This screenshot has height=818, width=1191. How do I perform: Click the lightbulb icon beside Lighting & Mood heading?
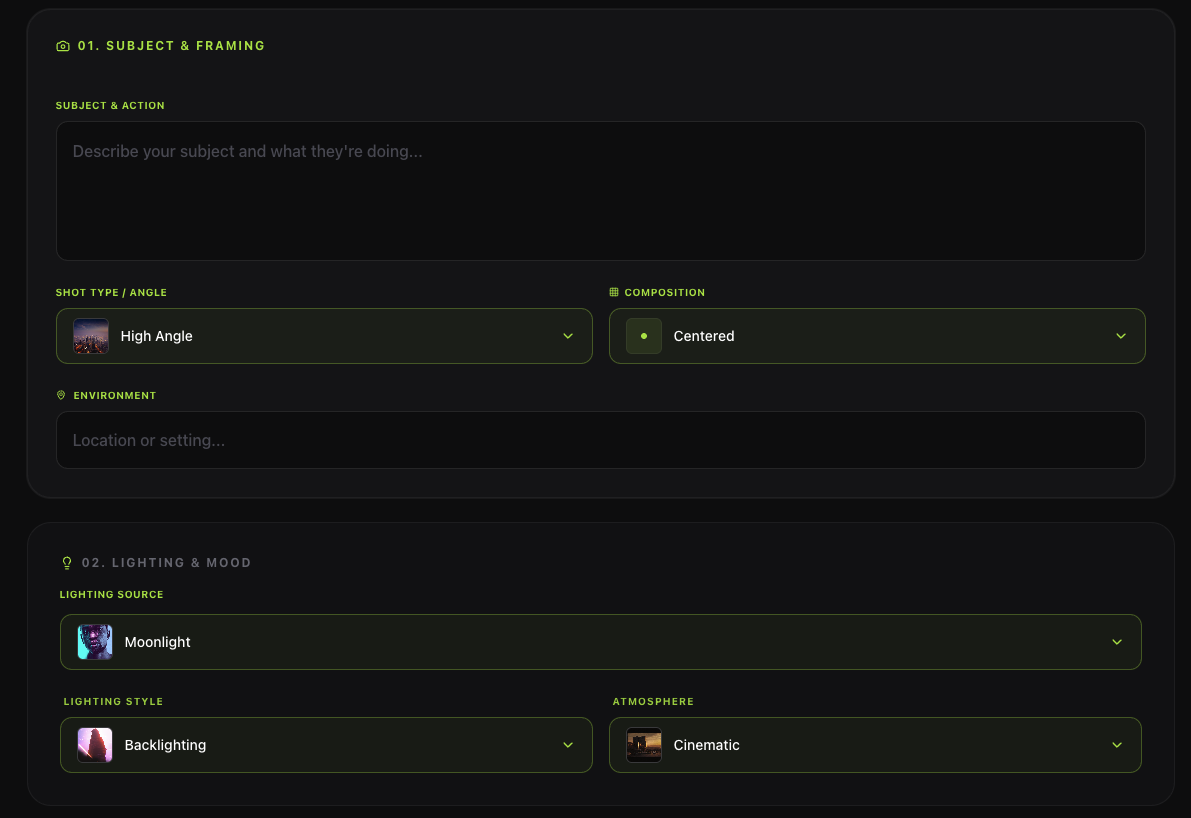tap(67, 562)
